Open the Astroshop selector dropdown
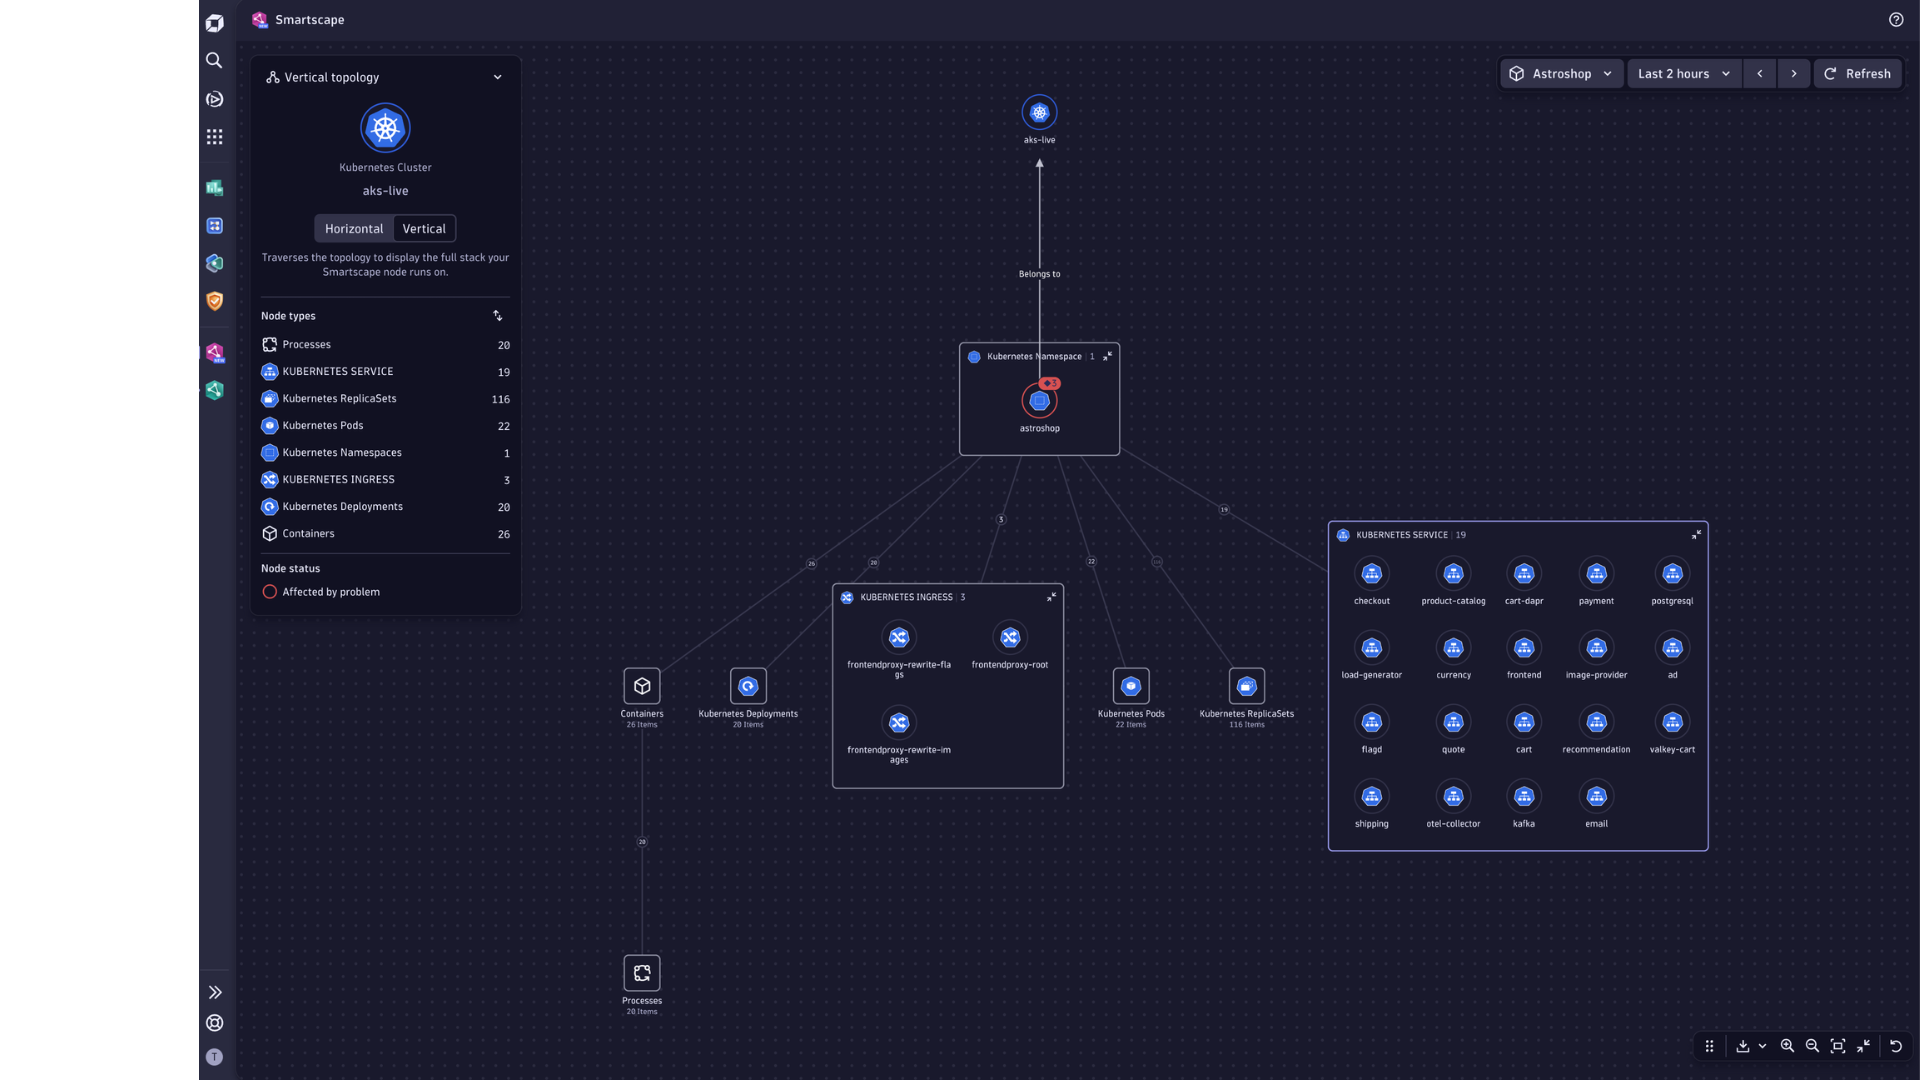This screenshot has width=1920, height=1080. (x=1561, y=73)
